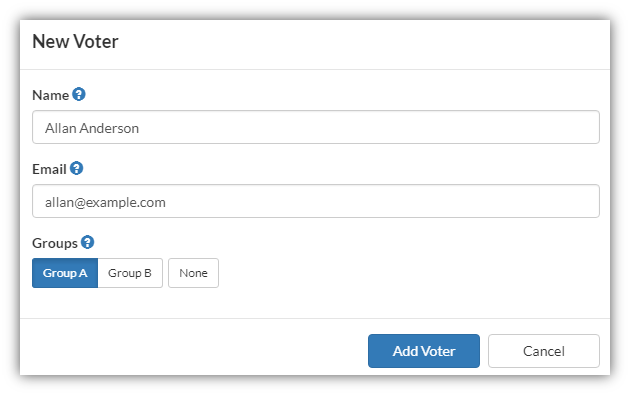Click the blue question mark above the email box
The width and height of the screenshot is (630, 395).
click(76, 168)
